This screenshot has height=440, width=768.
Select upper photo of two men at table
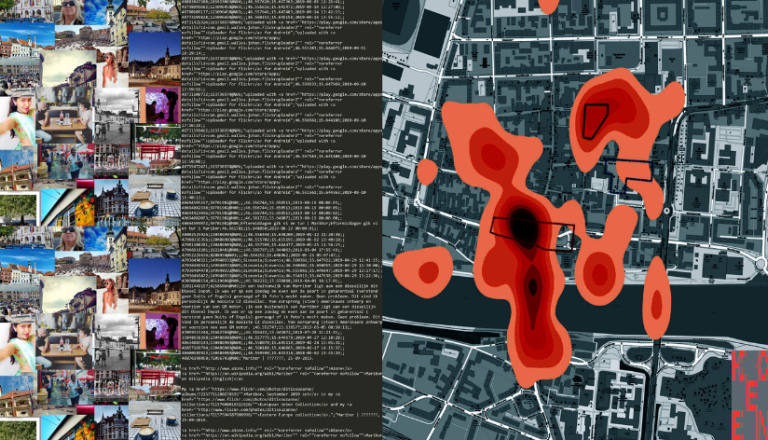[x=63, y=118]
